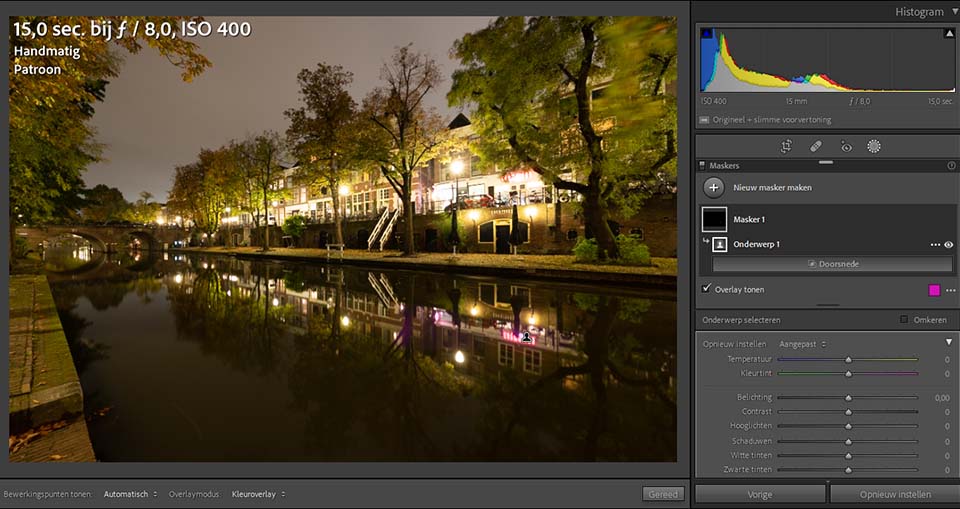Select the Healing bandage tool
The height and width of the screenshot is (509, 960).
[816, 146]
